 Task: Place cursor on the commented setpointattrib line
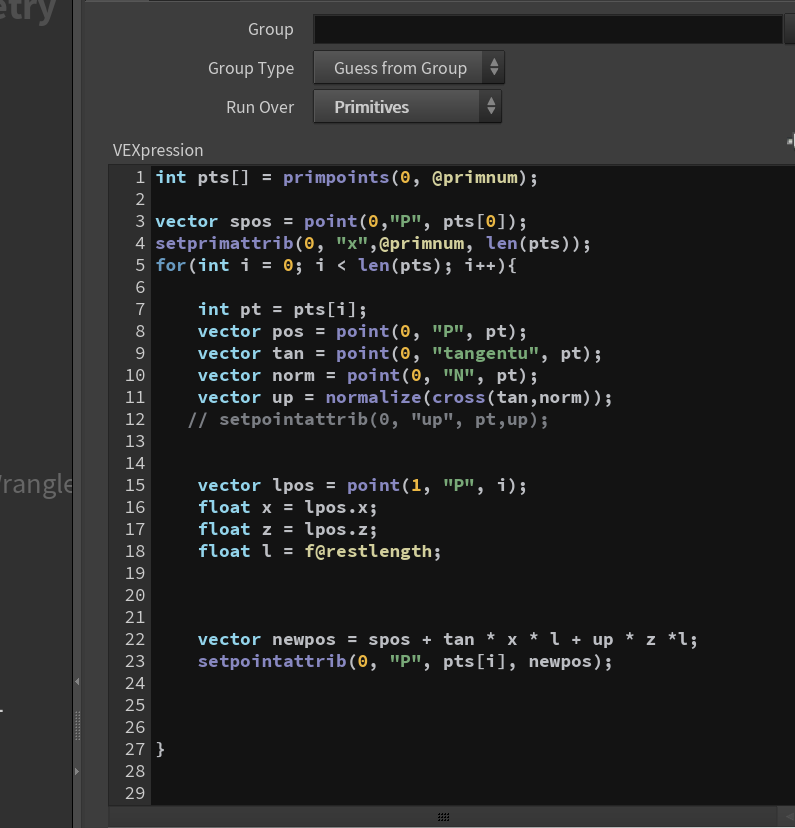tap(368, 420)
